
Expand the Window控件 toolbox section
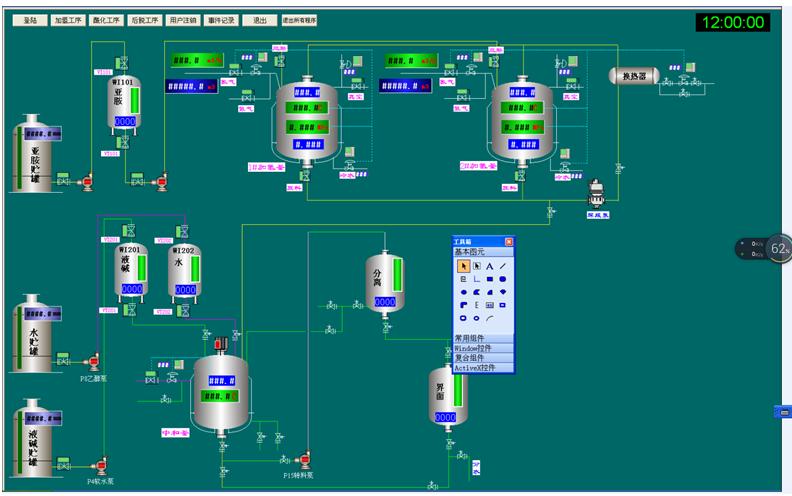click(x=483, y=348)
